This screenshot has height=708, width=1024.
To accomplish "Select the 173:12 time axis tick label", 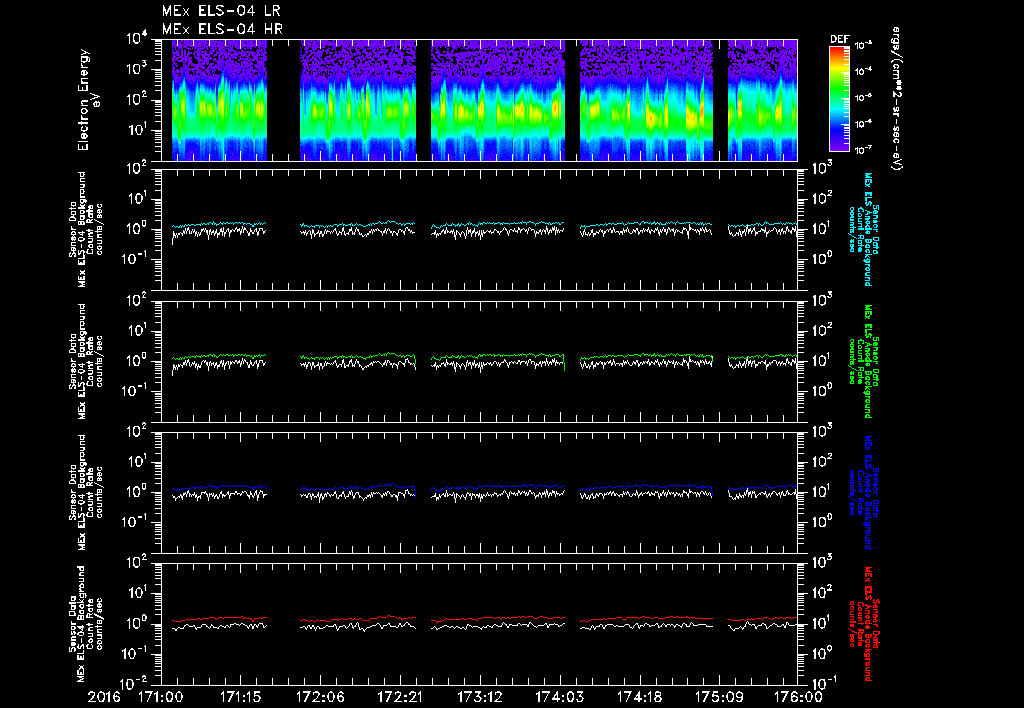I will click(x=480, y=695).
